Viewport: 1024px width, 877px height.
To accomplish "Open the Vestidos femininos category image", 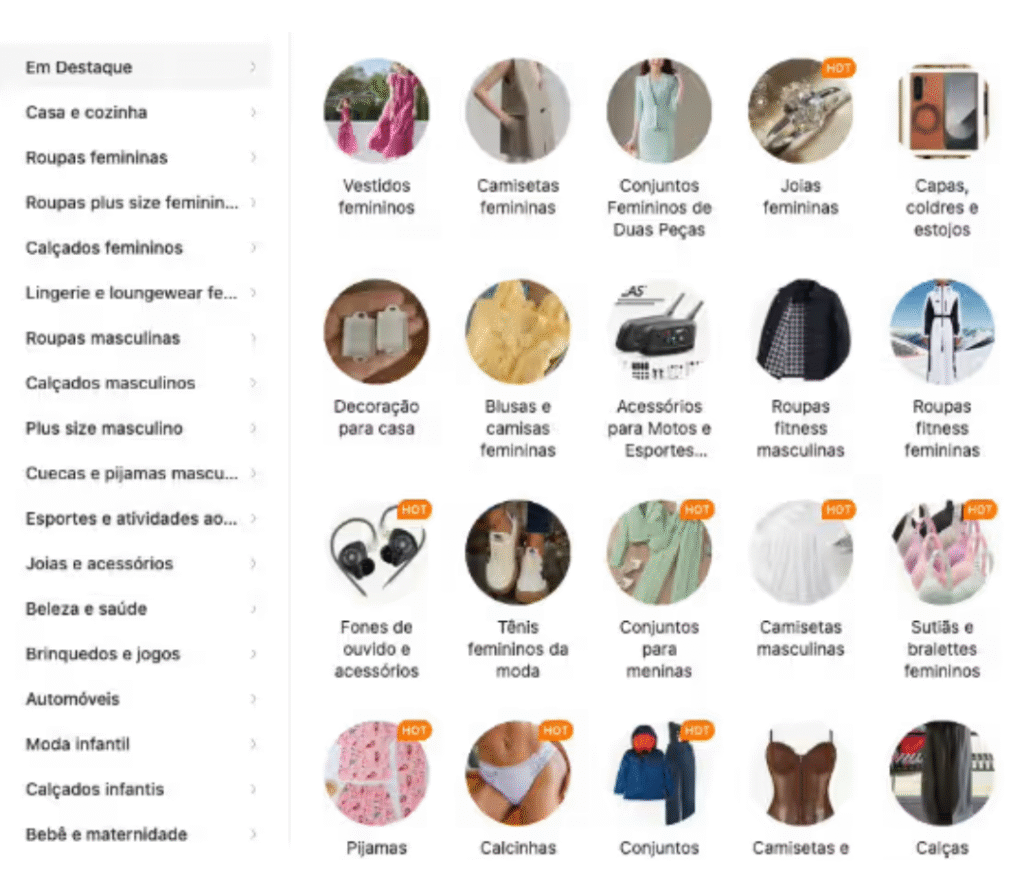I will pos(376,110).
